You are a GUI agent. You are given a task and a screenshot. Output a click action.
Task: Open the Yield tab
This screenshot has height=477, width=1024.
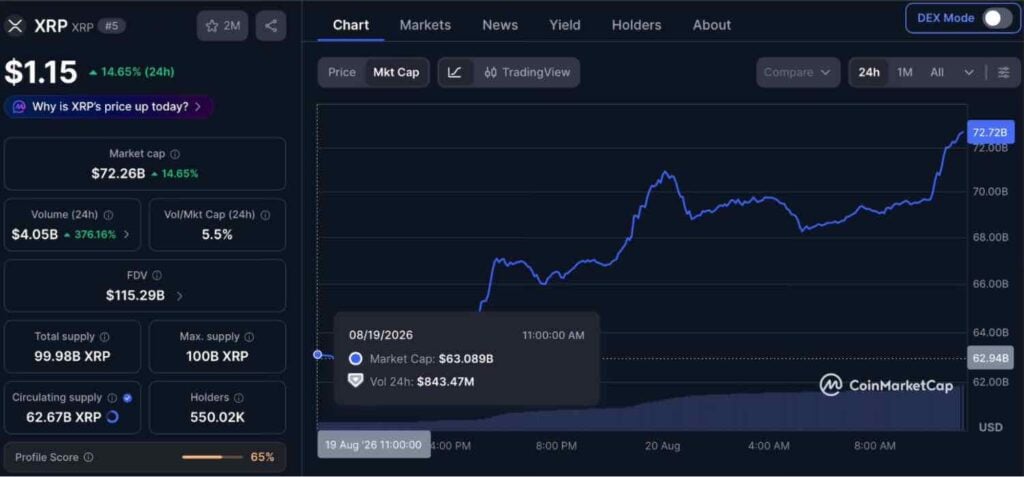[x=565, y=25]
